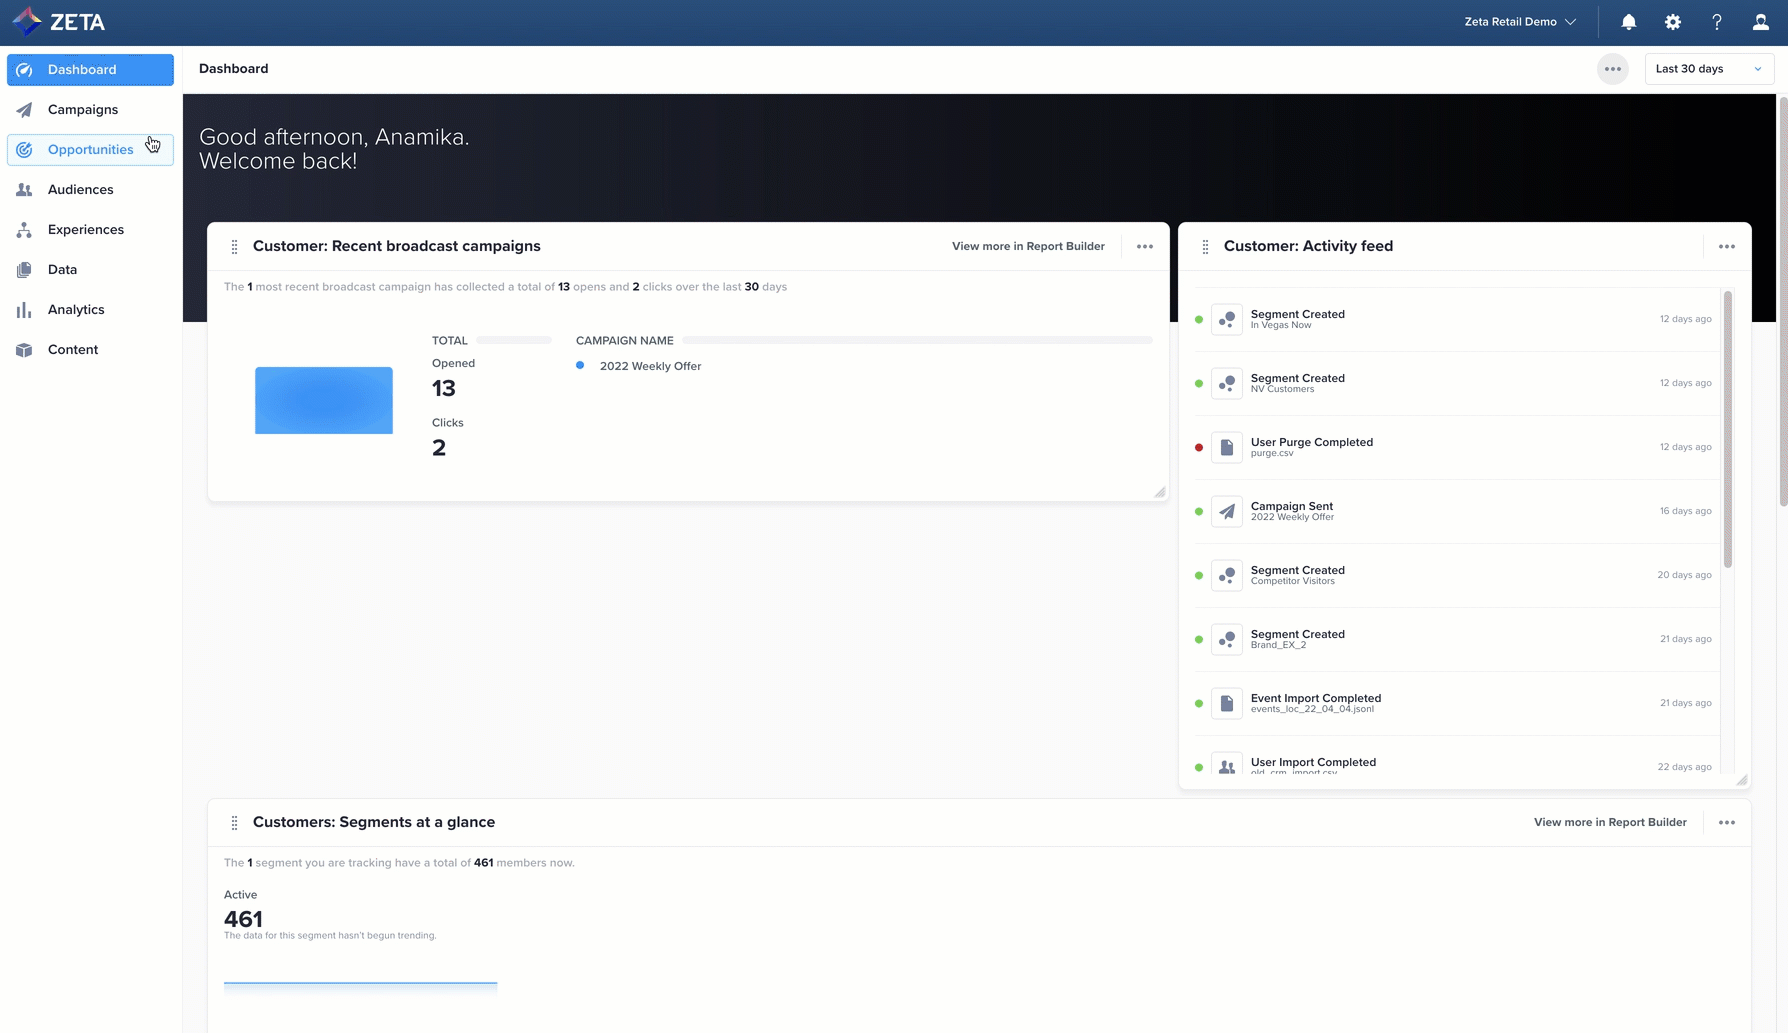Expand the Zeta Retail Demo account dropdown
Image resolution: width=1788 pixels, height=1033 pixels.
pyautogui.click(x=1520, y=22)
